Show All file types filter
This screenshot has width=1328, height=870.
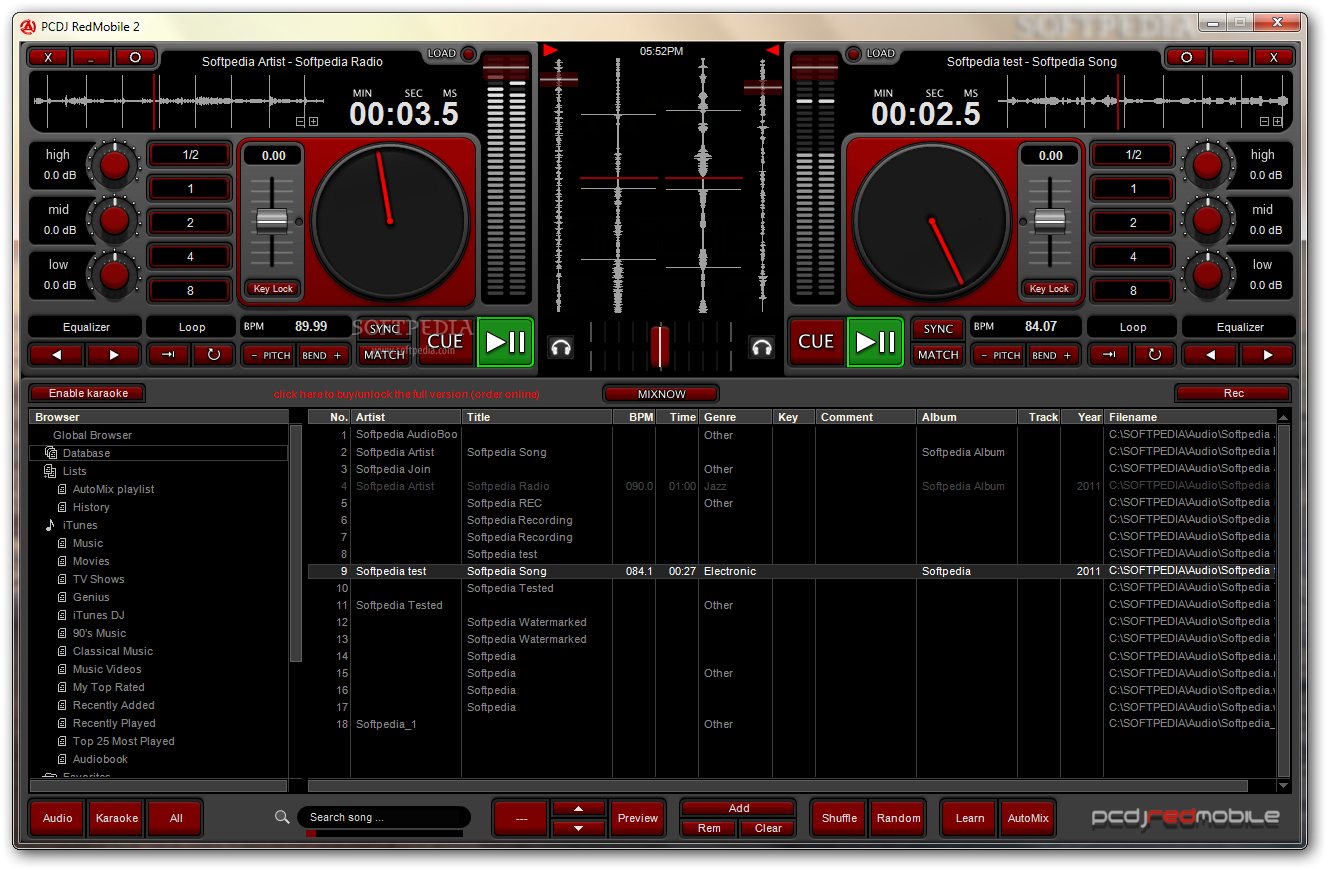pyautogui.click(x=176, y=818)
